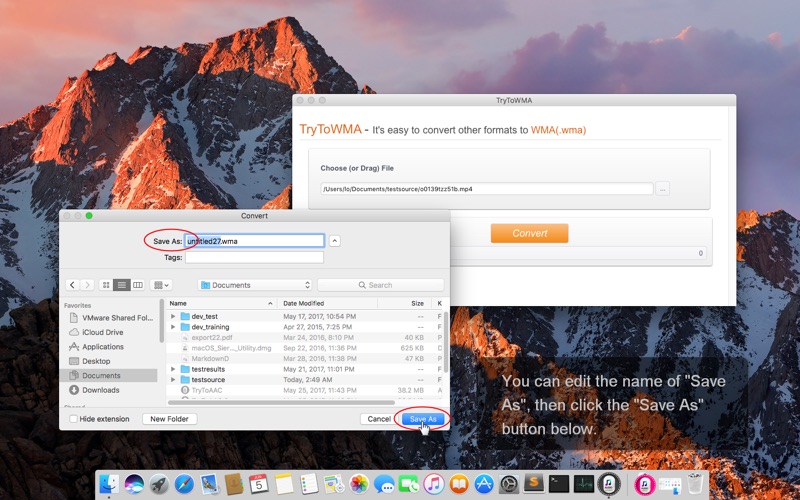Open Reminders from the dock
The width and height of the screenshot is (800, 500).
[309, 484]
